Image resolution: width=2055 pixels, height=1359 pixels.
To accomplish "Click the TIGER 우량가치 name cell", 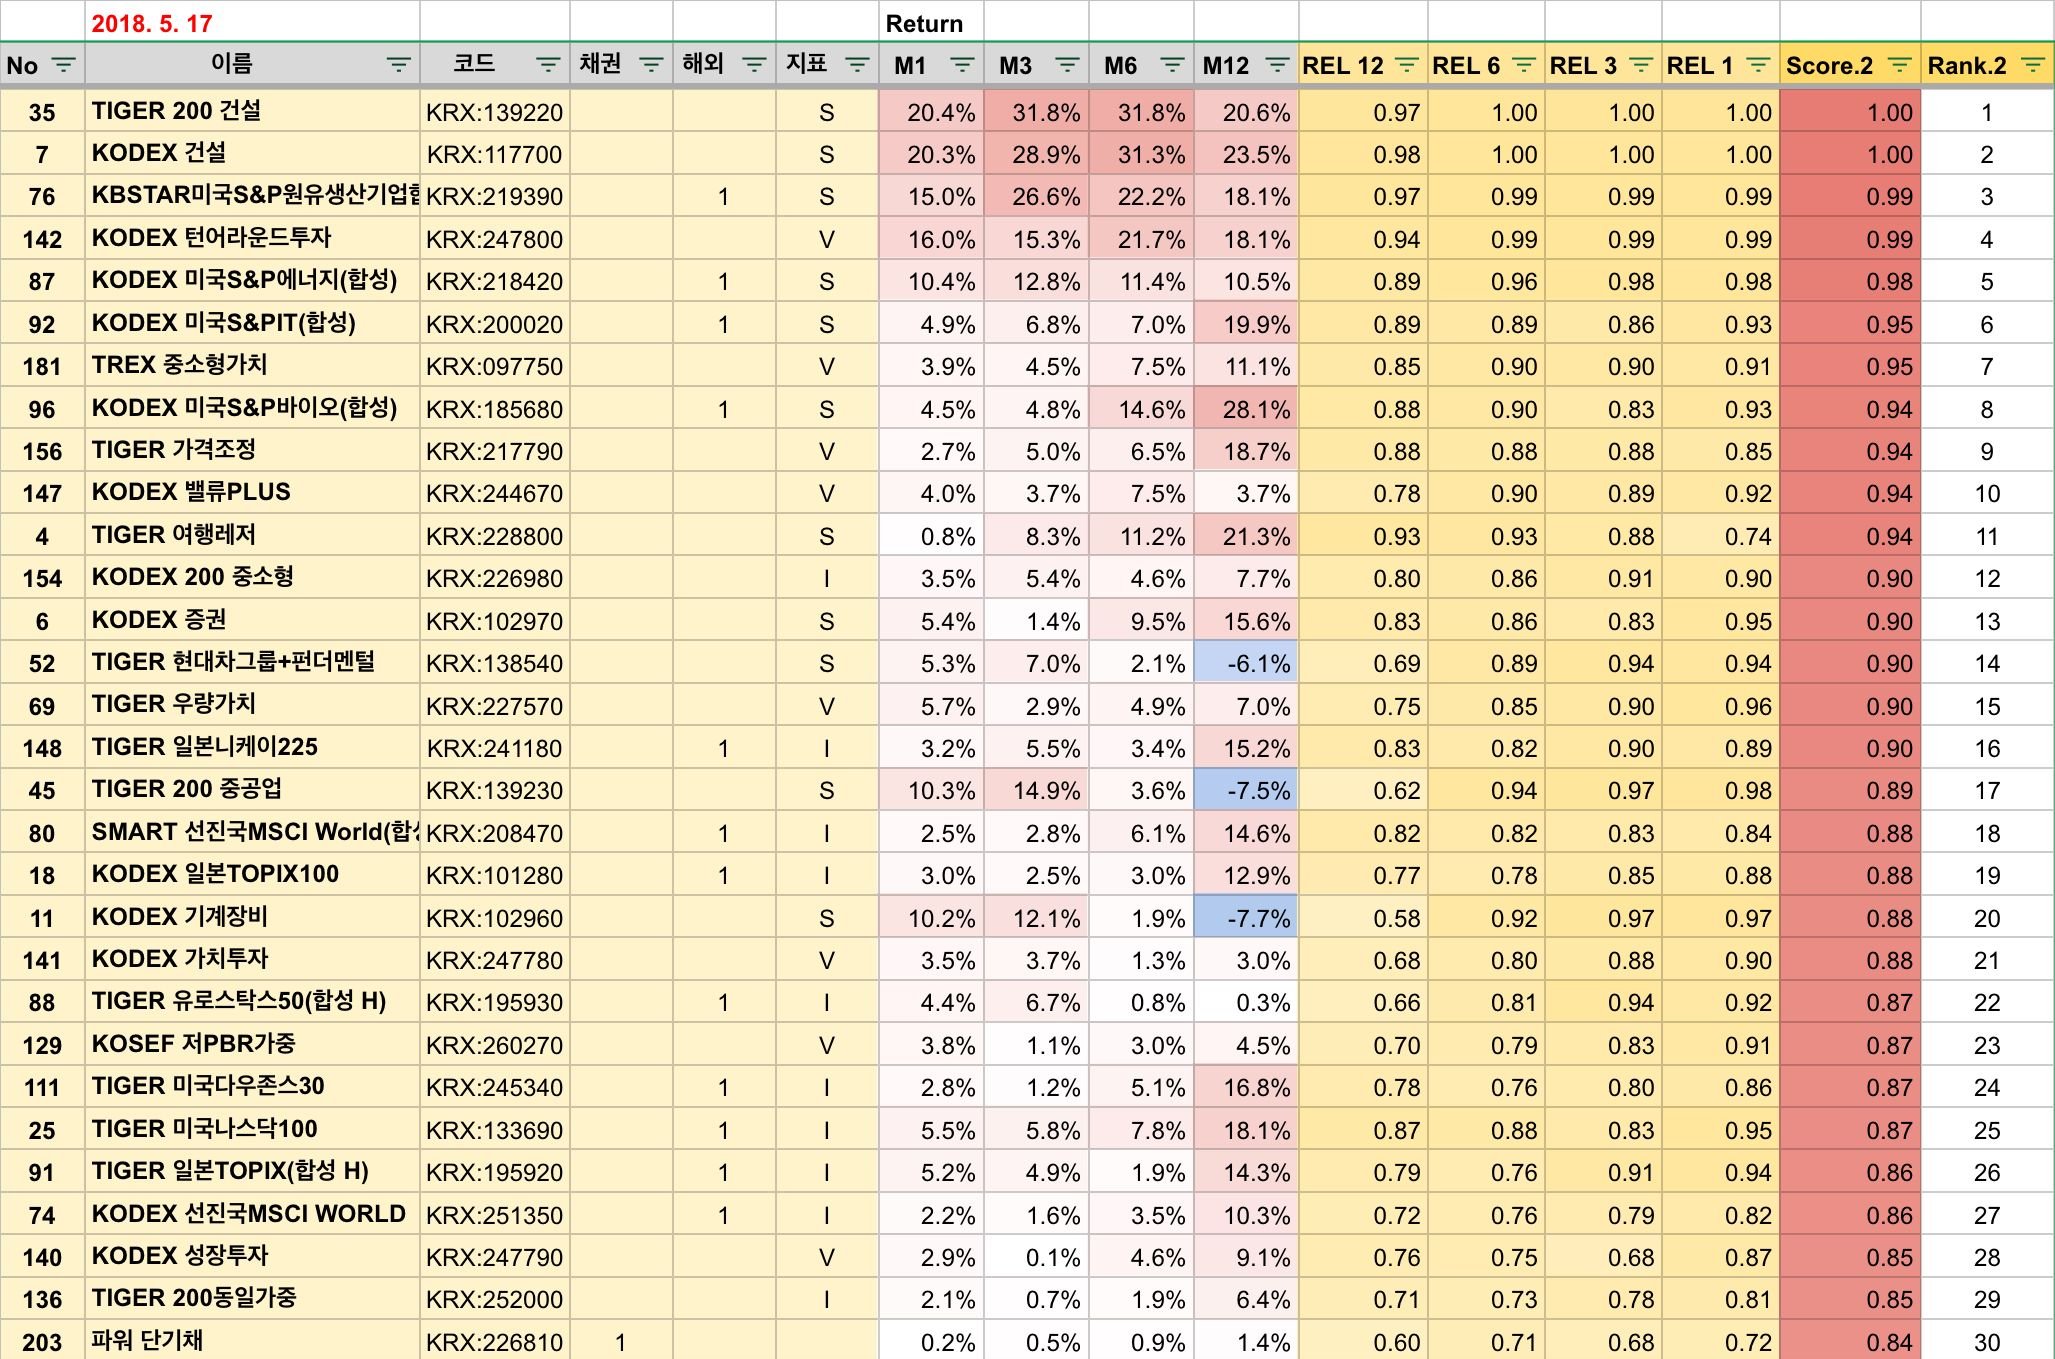I will 252,705.
